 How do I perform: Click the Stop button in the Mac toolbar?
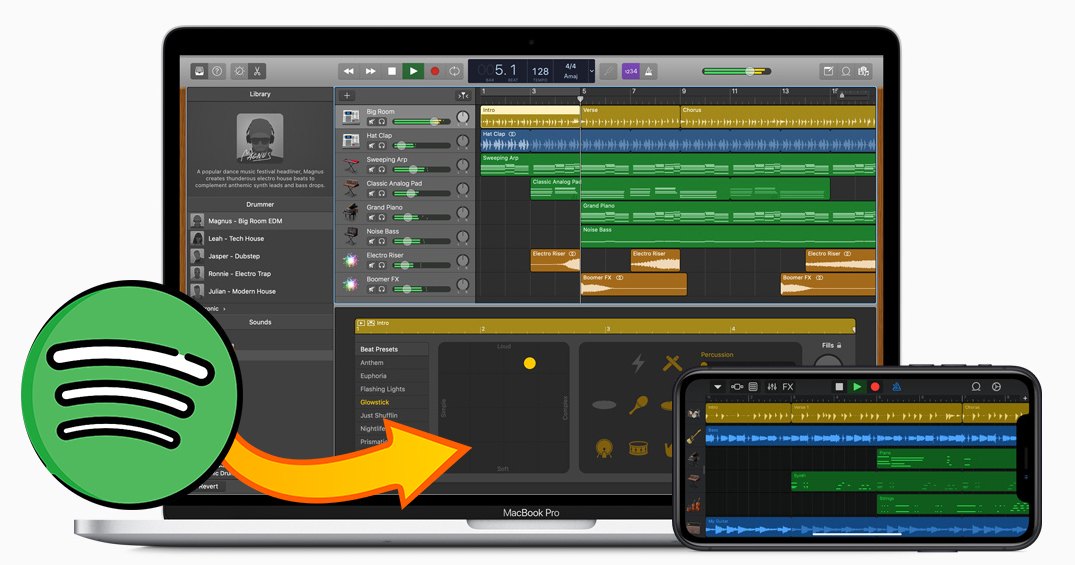[391, 71]
